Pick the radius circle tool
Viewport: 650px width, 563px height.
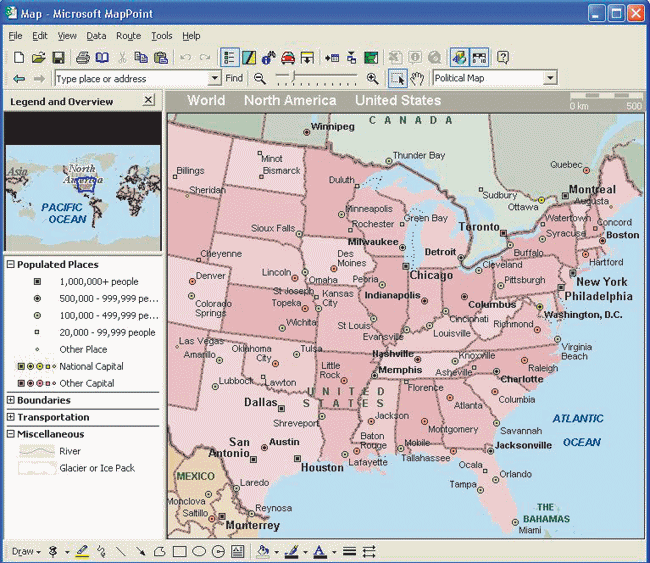218,551
